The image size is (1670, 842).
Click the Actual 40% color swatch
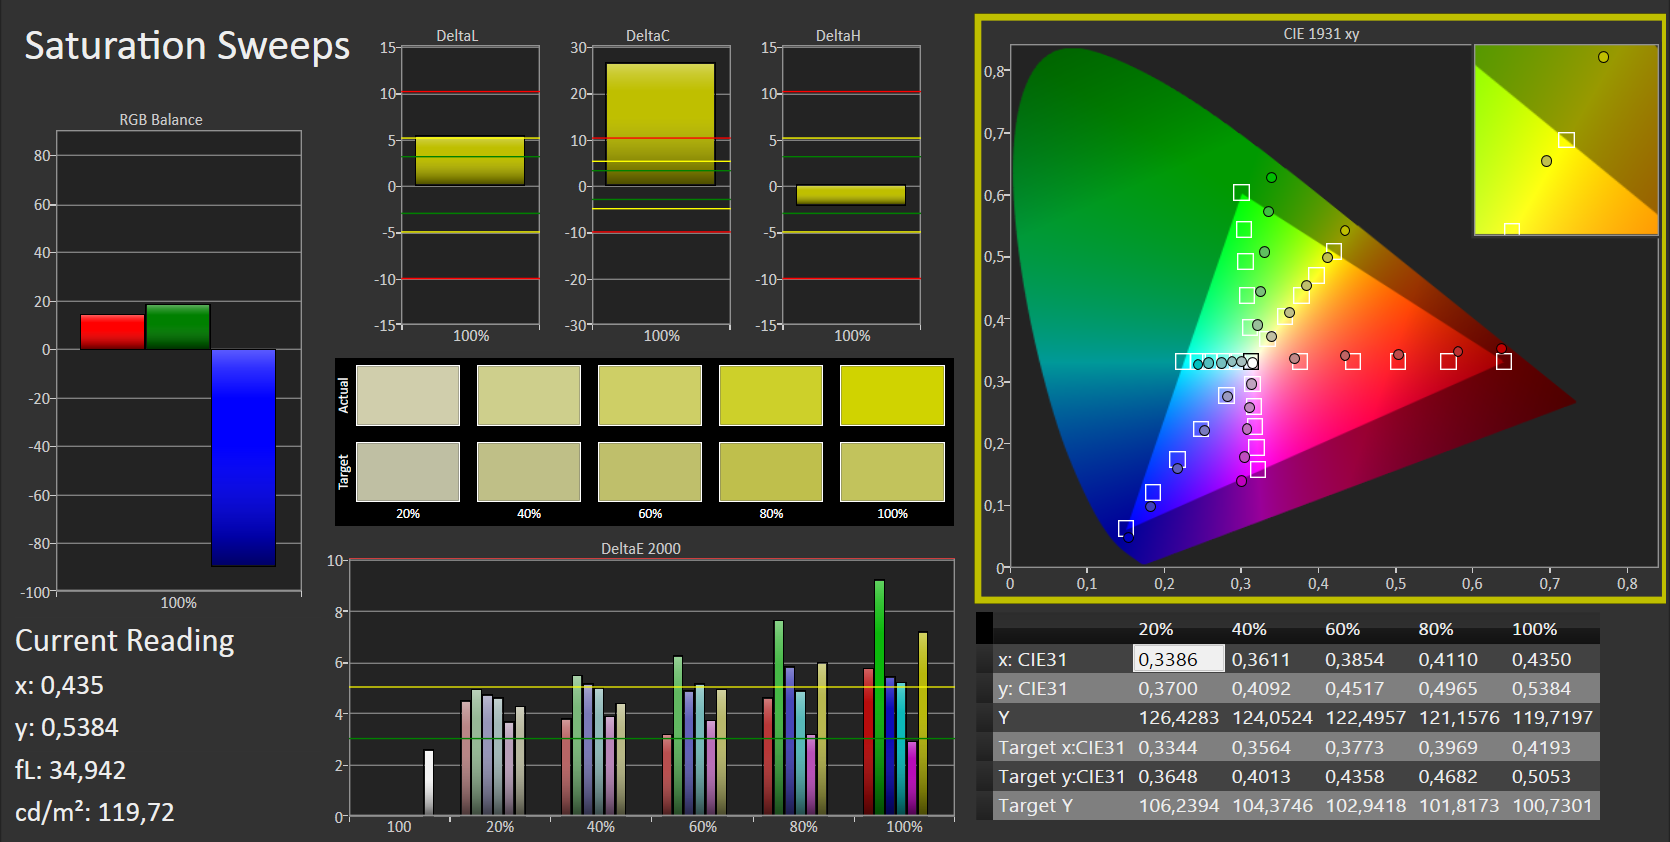point(529,395)
